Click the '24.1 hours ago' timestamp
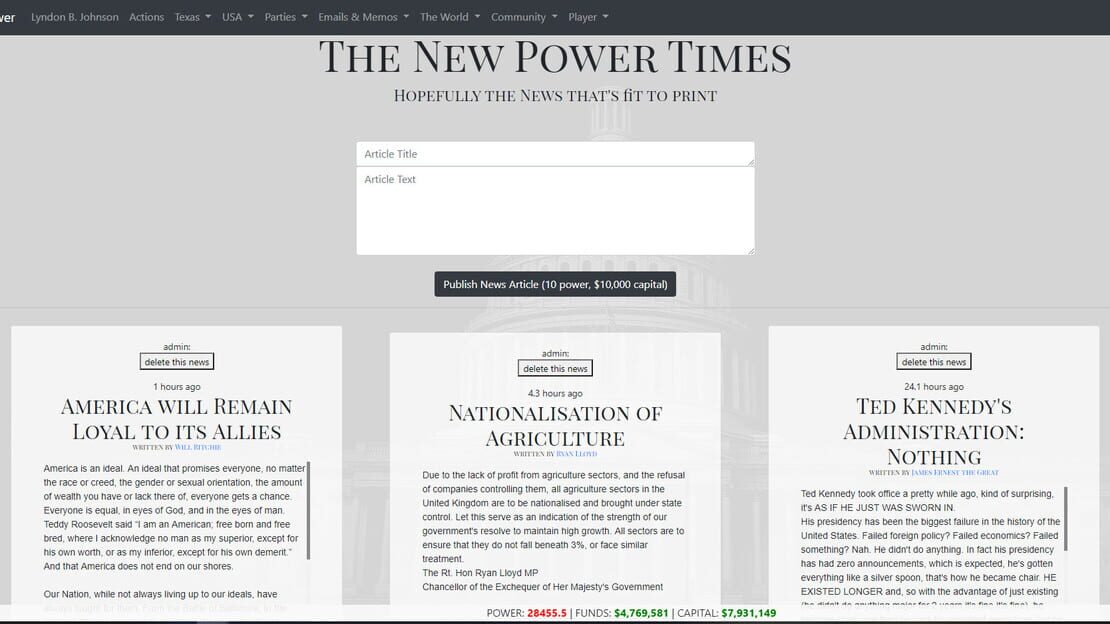 (934, 387)
